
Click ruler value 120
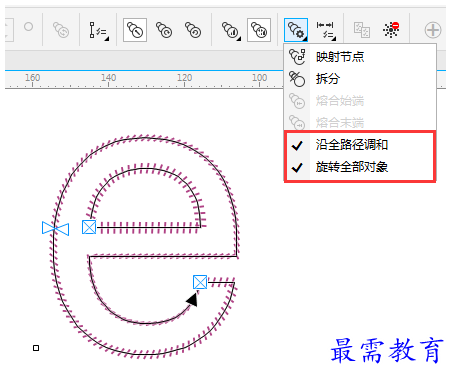(x=184, y=78)
